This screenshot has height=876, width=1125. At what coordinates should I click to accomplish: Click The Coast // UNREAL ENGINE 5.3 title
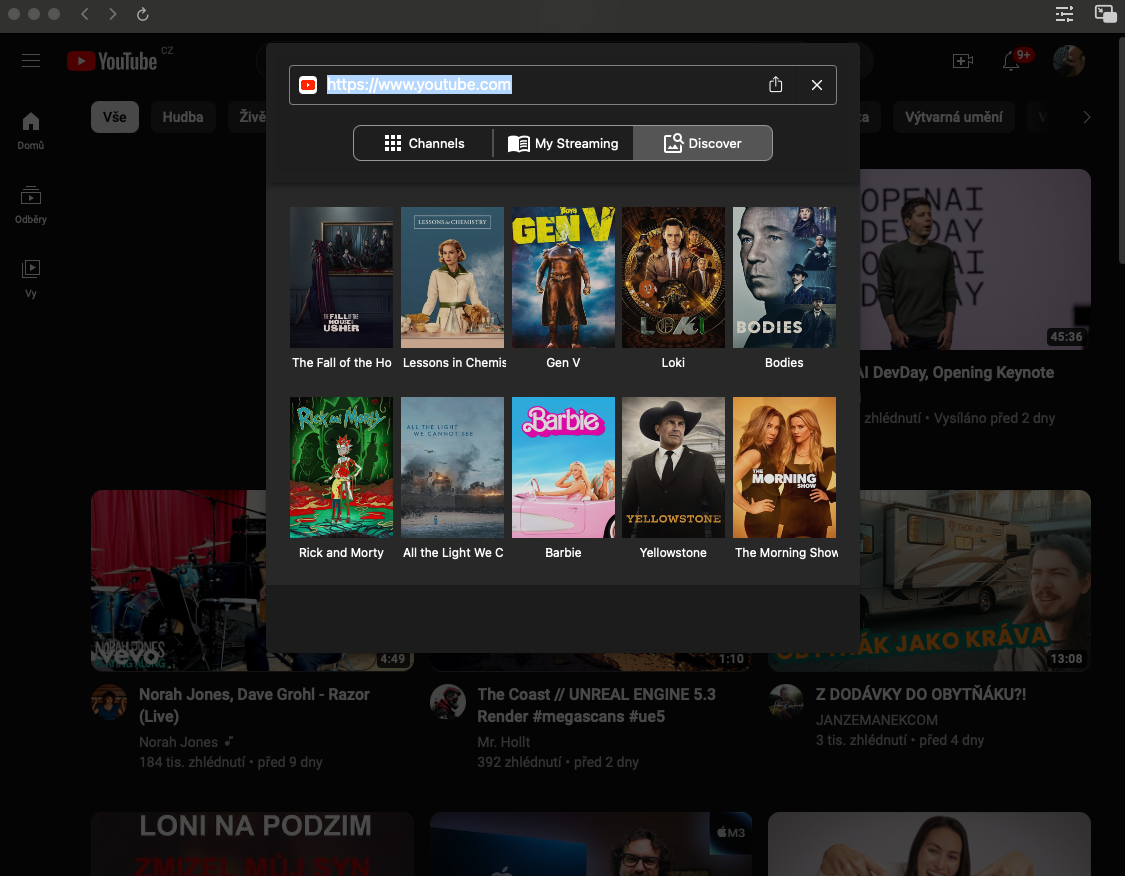point(596,705)
